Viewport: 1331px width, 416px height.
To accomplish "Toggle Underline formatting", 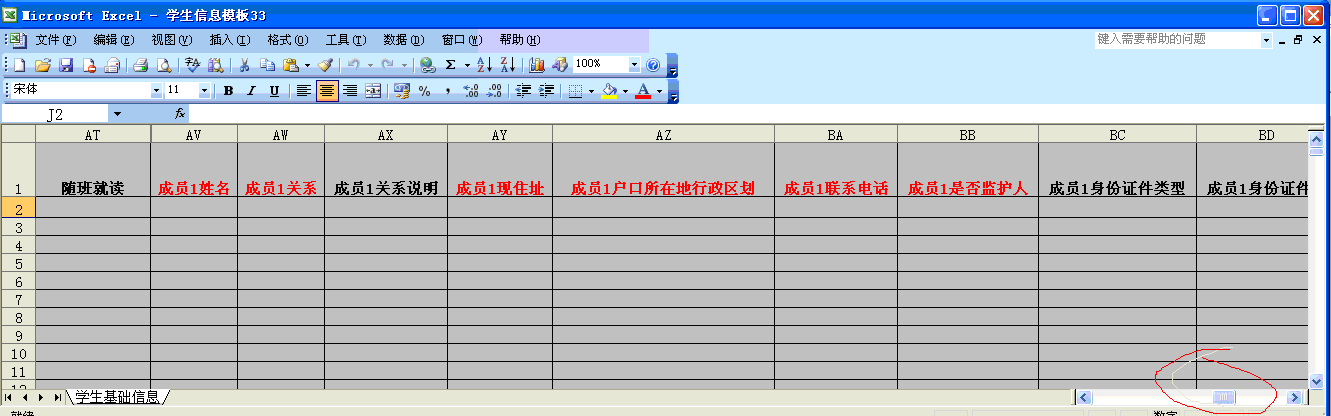I will [274, 91].
